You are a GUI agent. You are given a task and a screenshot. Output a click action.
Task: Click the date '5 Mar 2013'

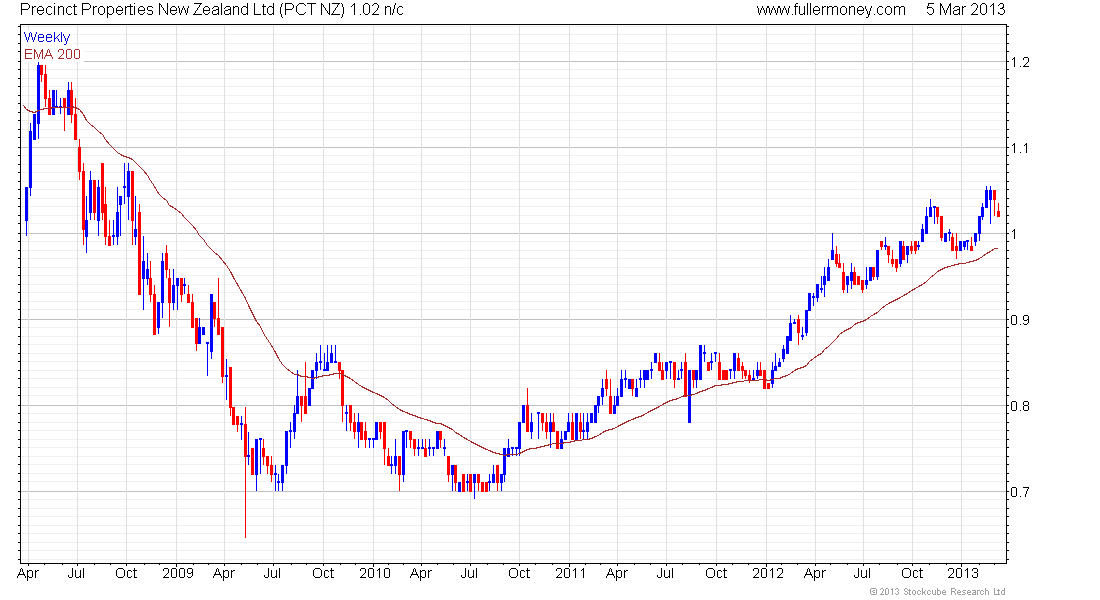pos(965,10)
